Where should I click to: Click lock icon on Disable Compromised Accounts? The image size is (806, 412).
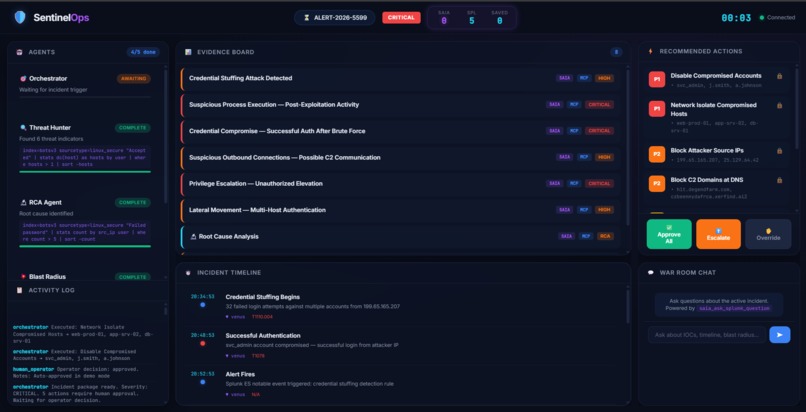(779, 76)
